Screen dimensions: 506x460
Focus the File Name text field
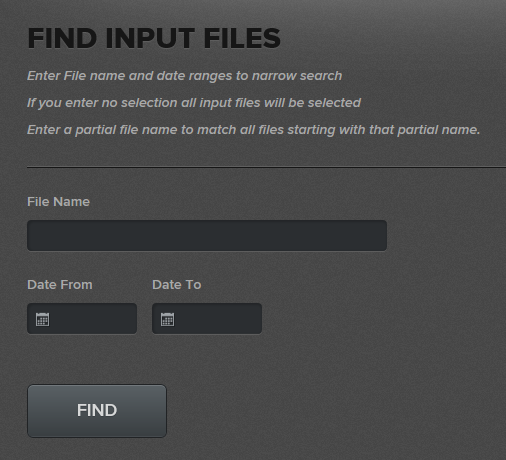tap(207, 235)
